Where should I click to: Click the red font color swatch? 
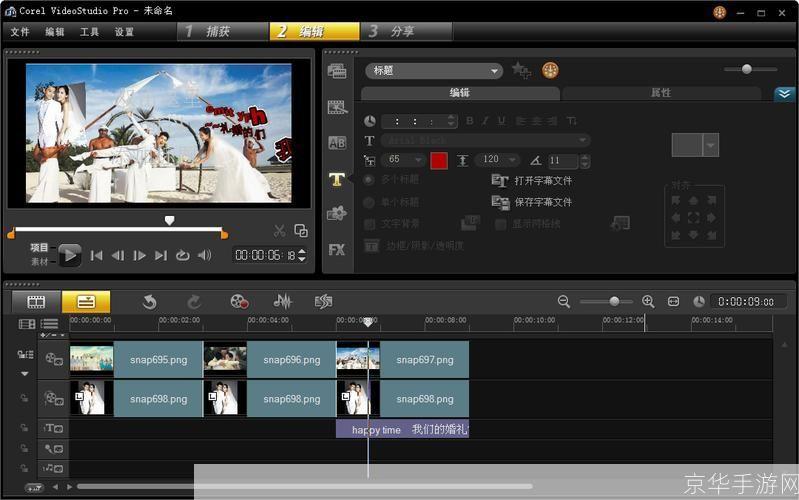tap(439, 160)
